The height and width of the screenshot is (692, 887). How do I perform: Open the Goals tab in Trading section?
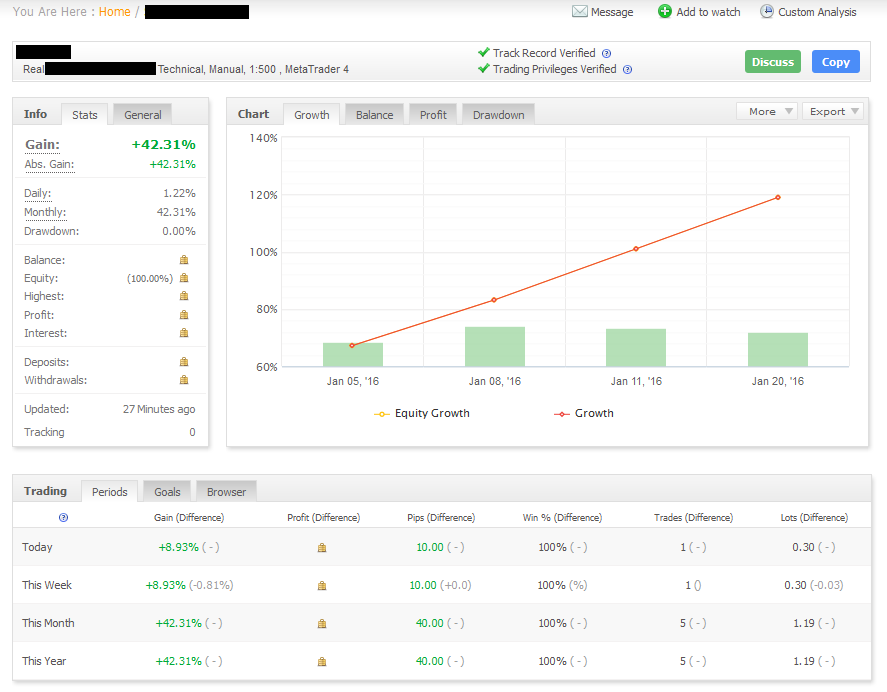167,492
